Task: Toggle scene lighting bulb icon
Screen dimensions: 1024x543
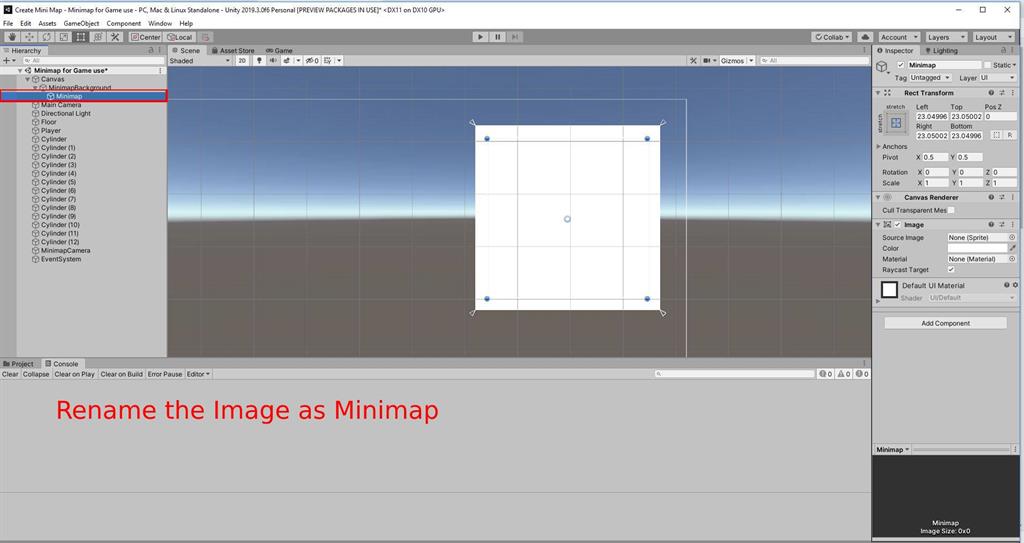Action: 259,60
